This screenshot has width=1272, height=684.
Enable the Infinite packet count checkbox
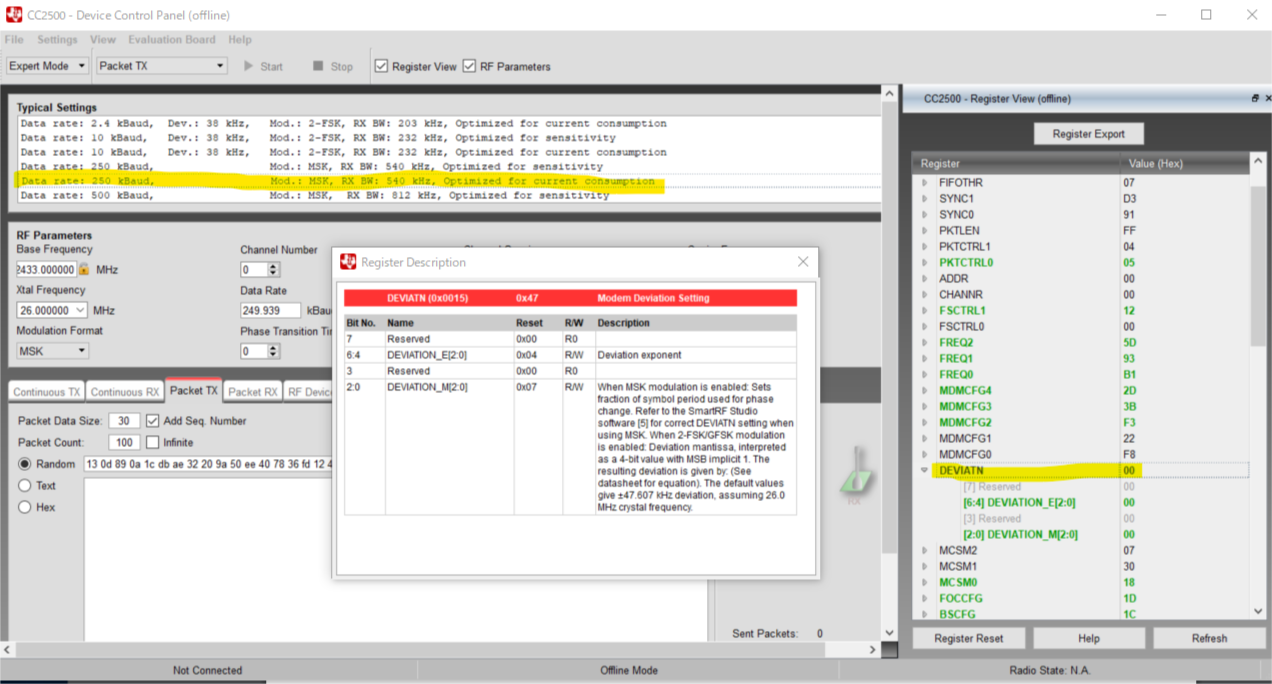coord(153,442)
